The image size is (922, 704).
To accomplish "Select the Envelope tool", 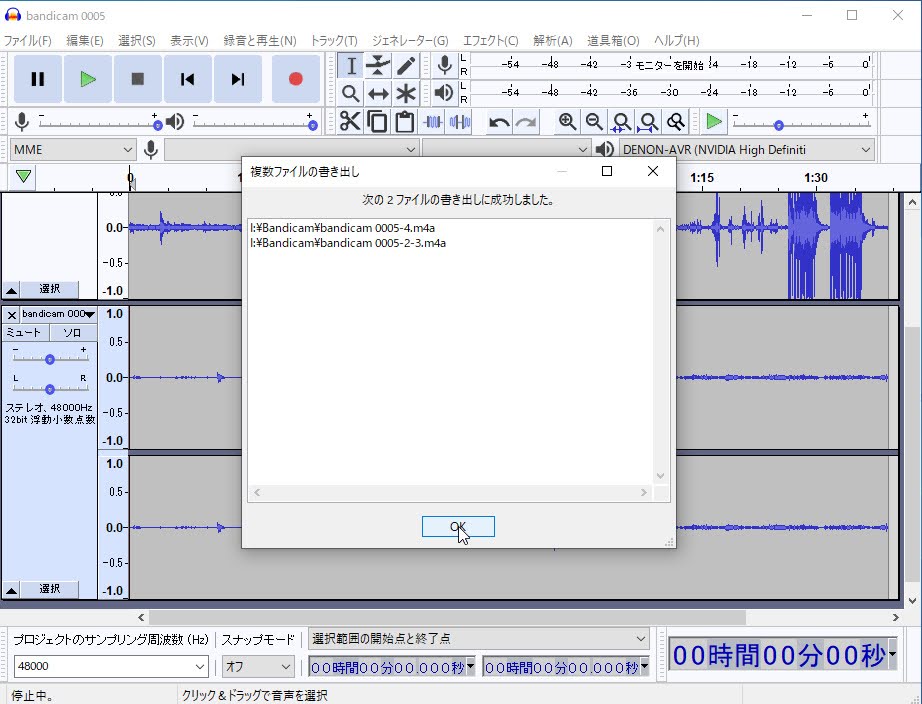I will [378, 66].
